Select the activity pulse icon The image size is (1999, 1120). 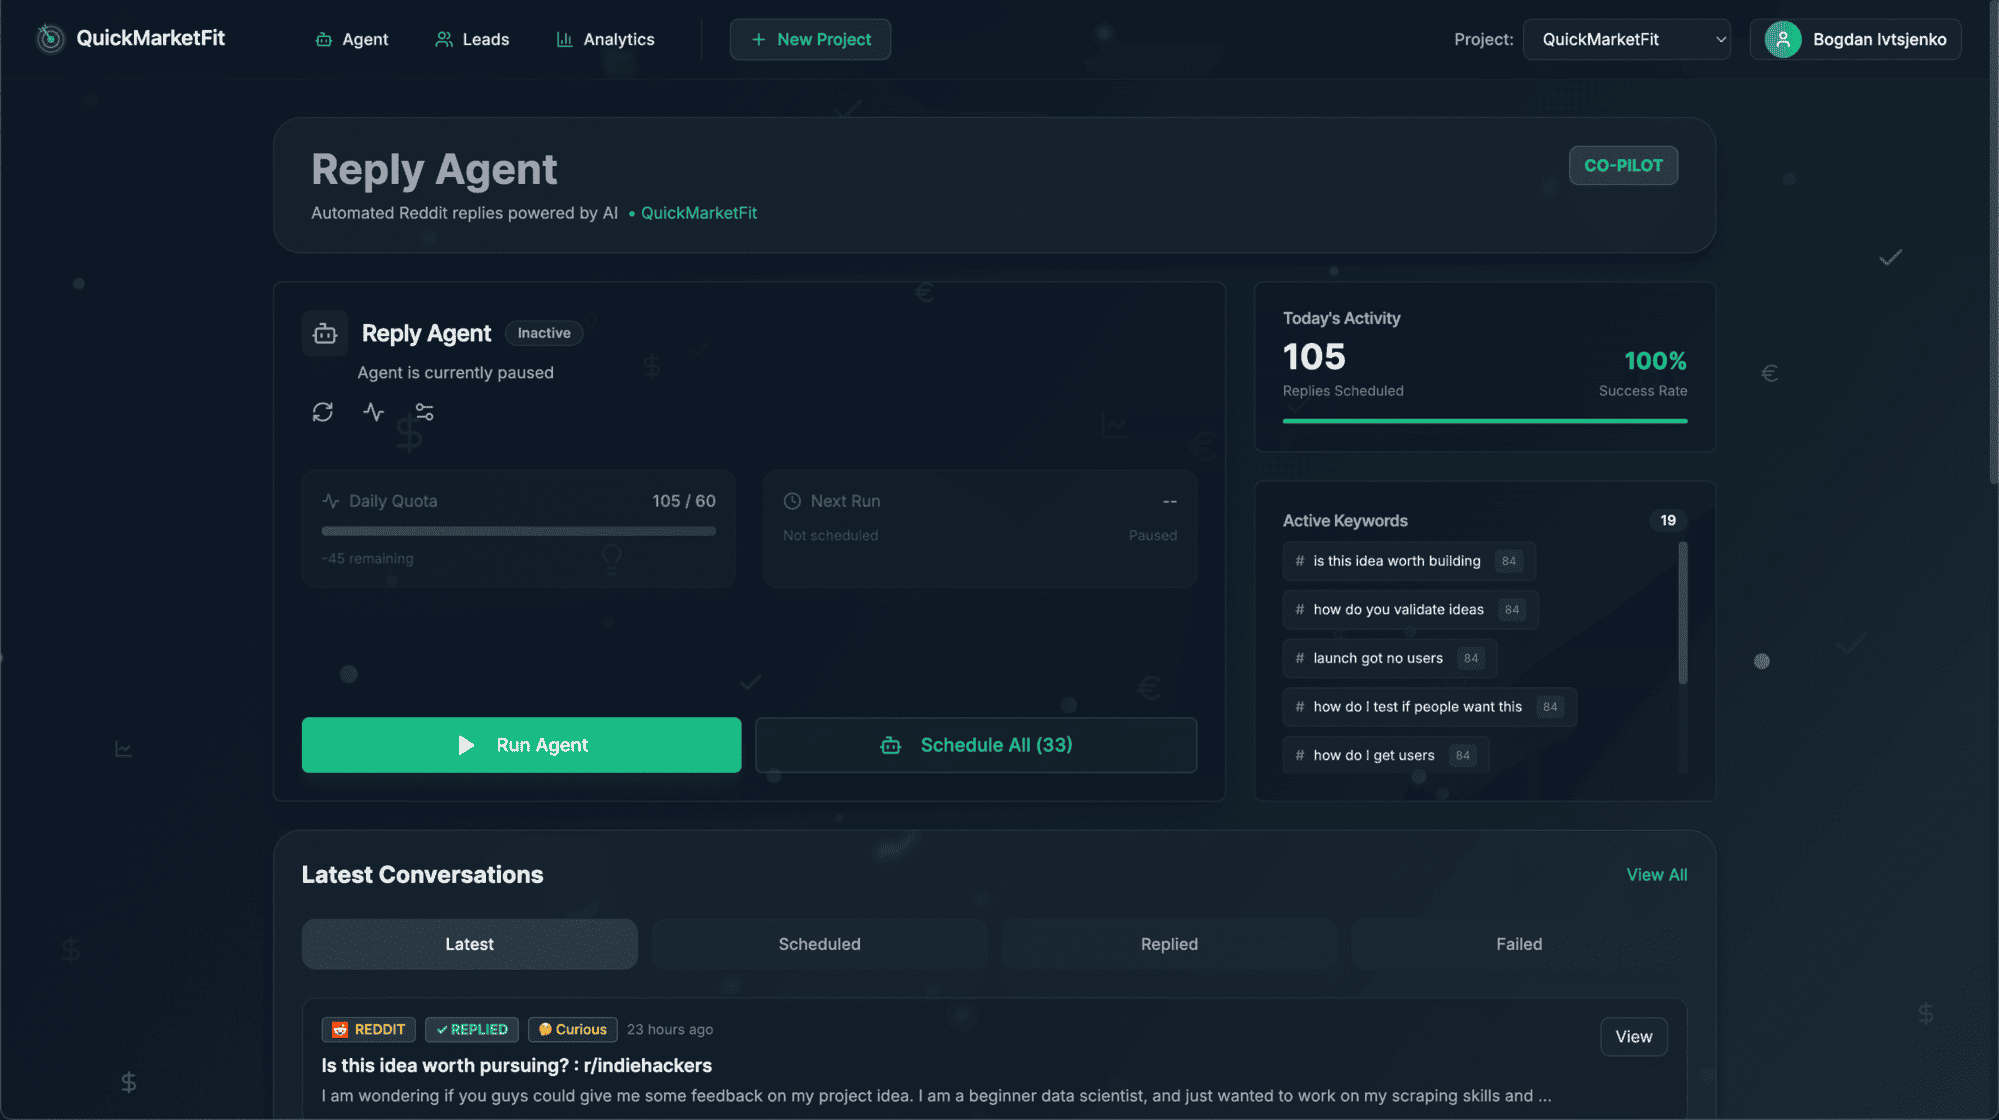point(372,412)
